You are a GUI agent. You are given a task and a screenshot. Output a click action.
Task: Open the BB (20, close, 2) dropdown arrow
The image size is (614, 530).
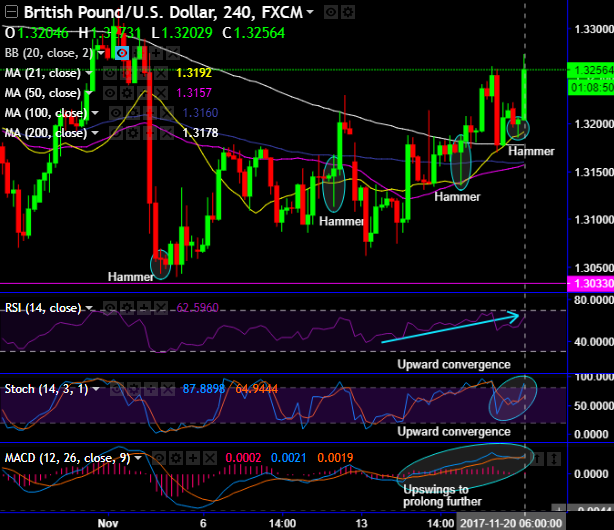(101, 52)
